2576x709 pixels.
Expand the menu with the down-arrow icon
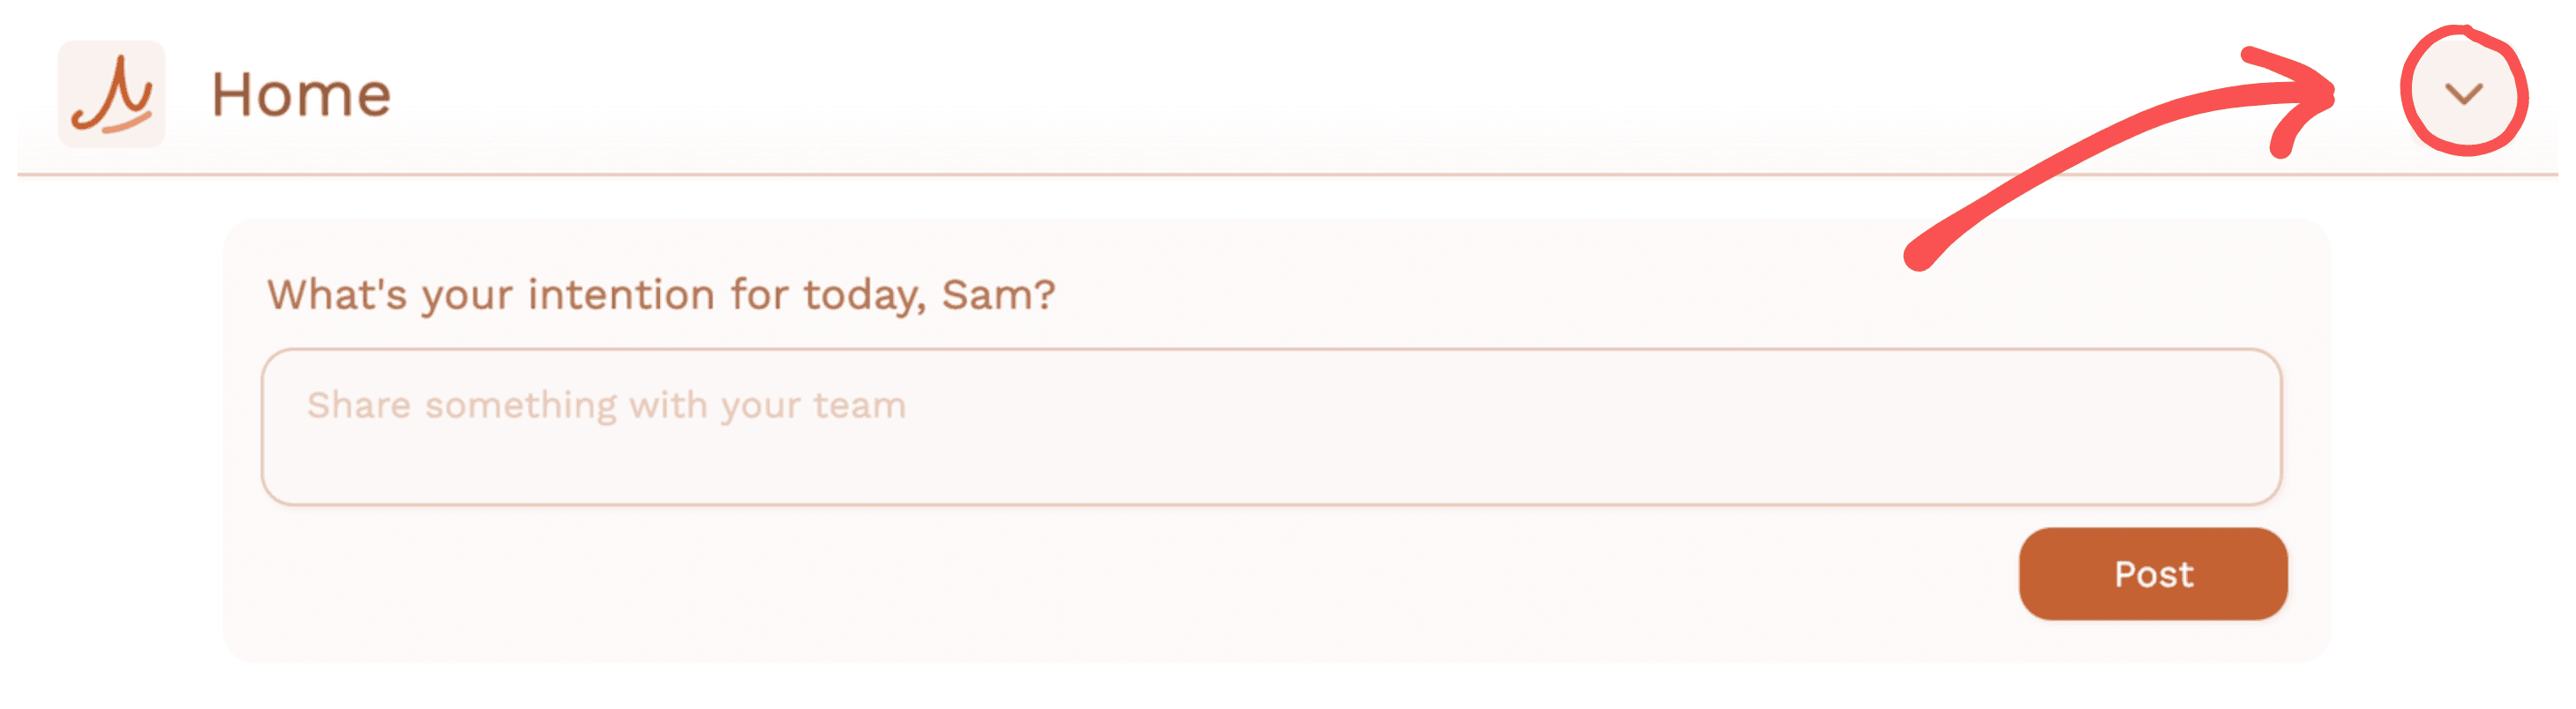(2463, 94)
